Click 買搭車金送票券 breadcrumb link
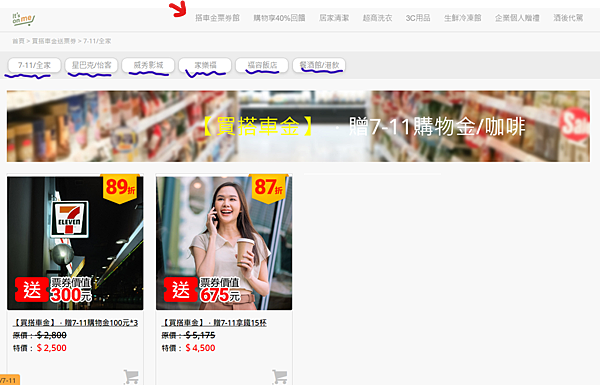Image resolution: width=600 pixels, height=385 pixels. point(54,41)
